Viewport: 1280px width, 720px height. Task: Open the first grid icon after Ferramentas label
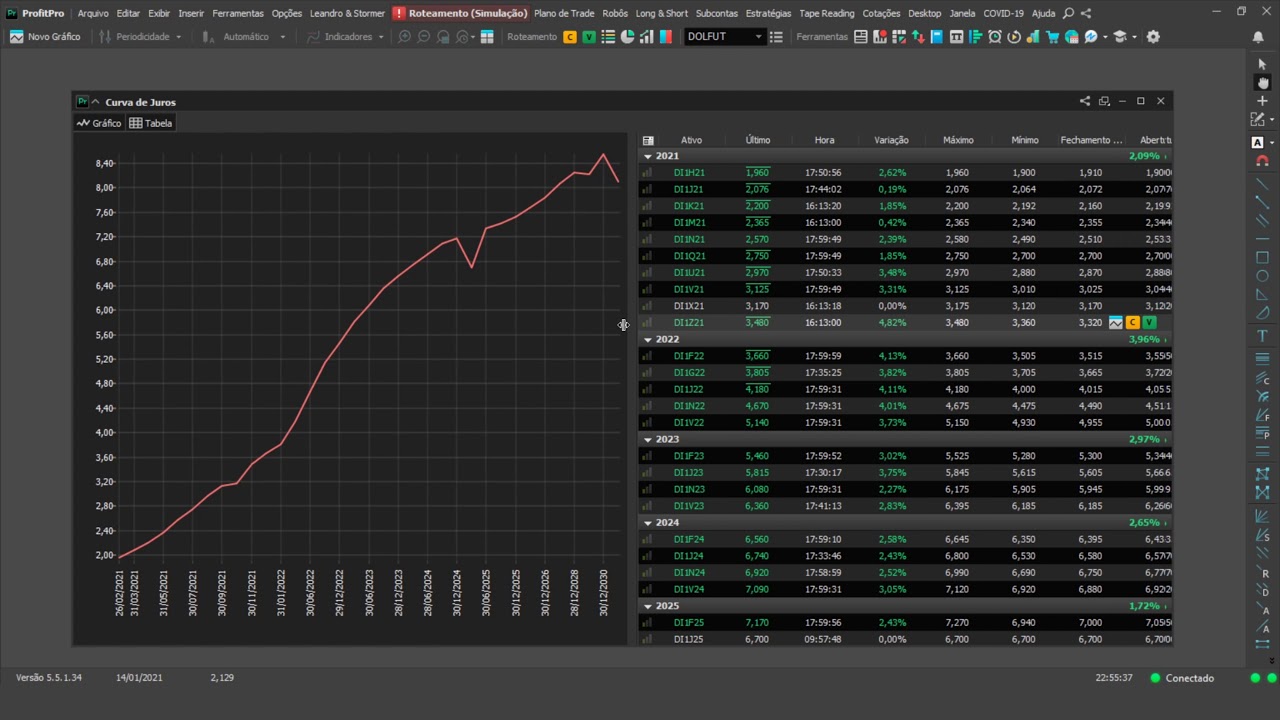(861, 36)
